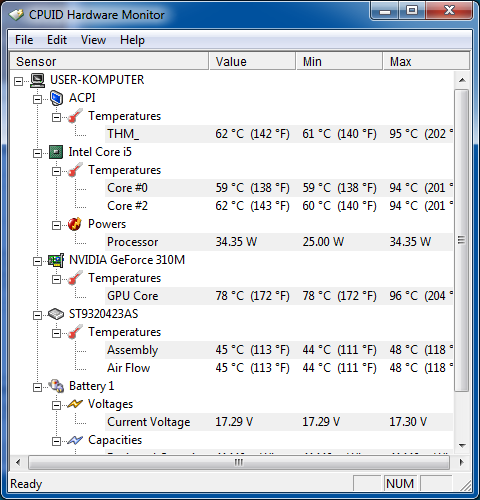The height and width of the screenshot is (500, 480).
Task: Click the Value column header
Action: point(252,61)
